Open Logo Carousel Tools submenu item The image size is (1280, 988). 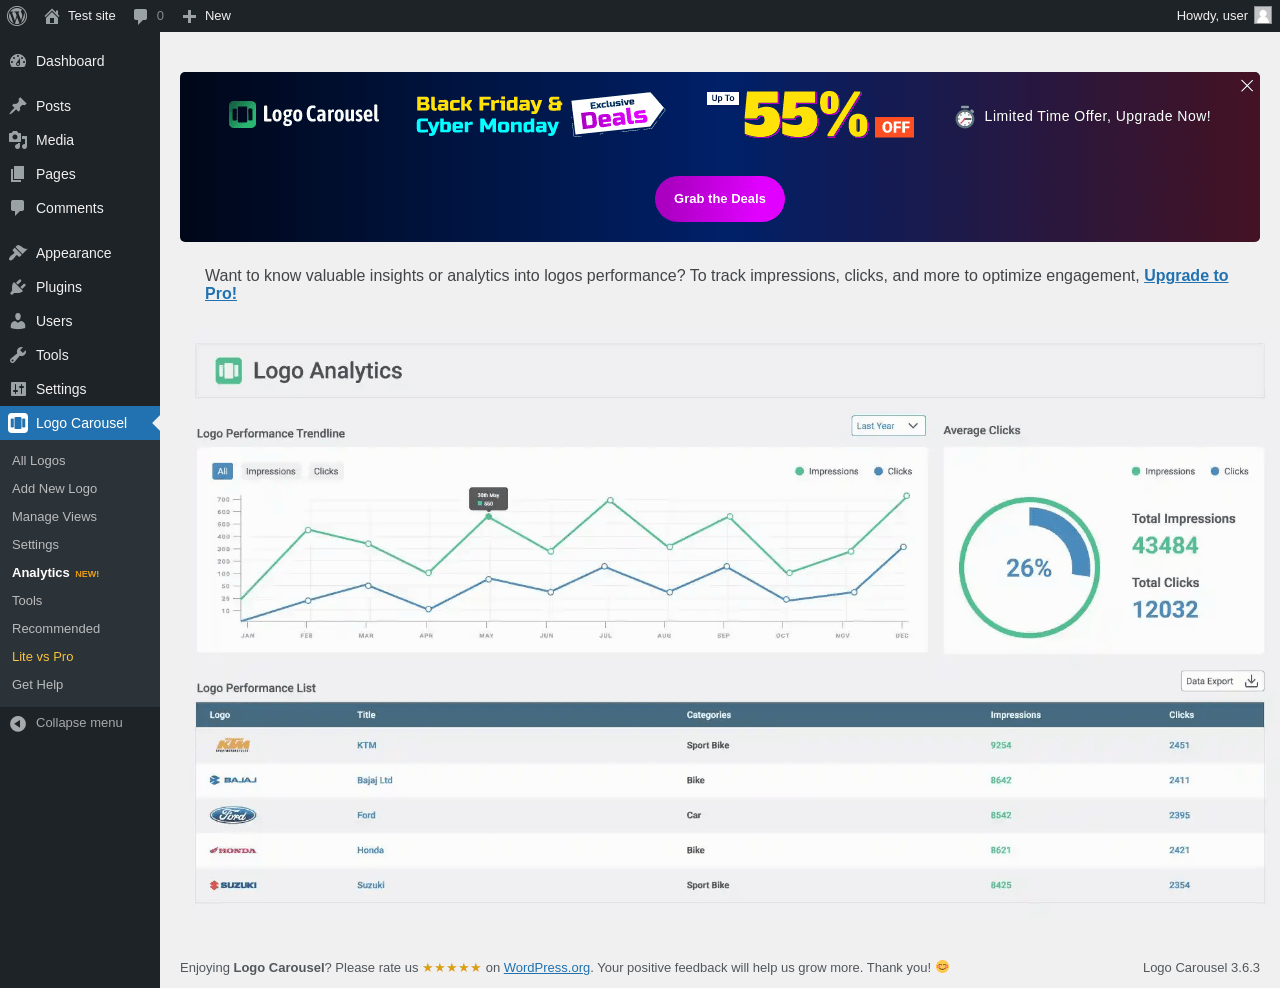tap(27, 601)
